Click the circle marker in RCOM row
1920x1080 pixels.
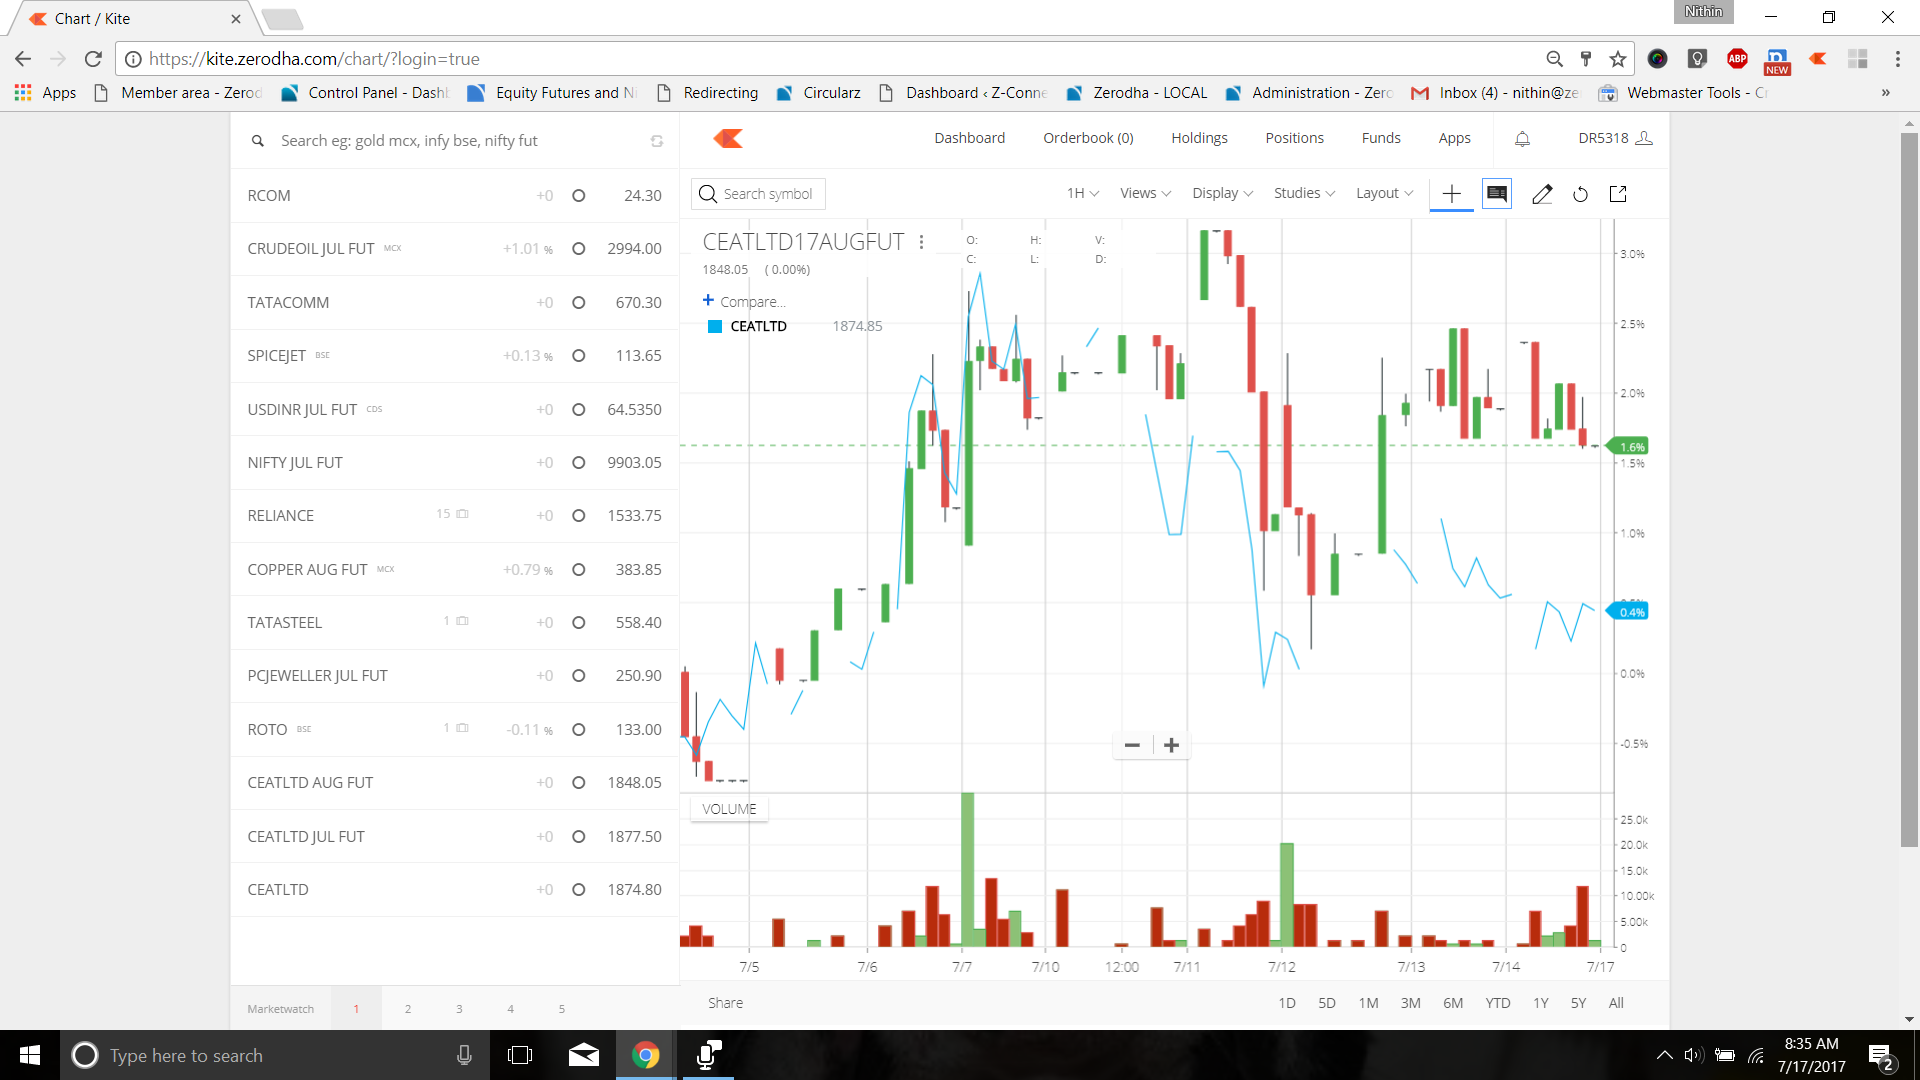coord(578,196)
